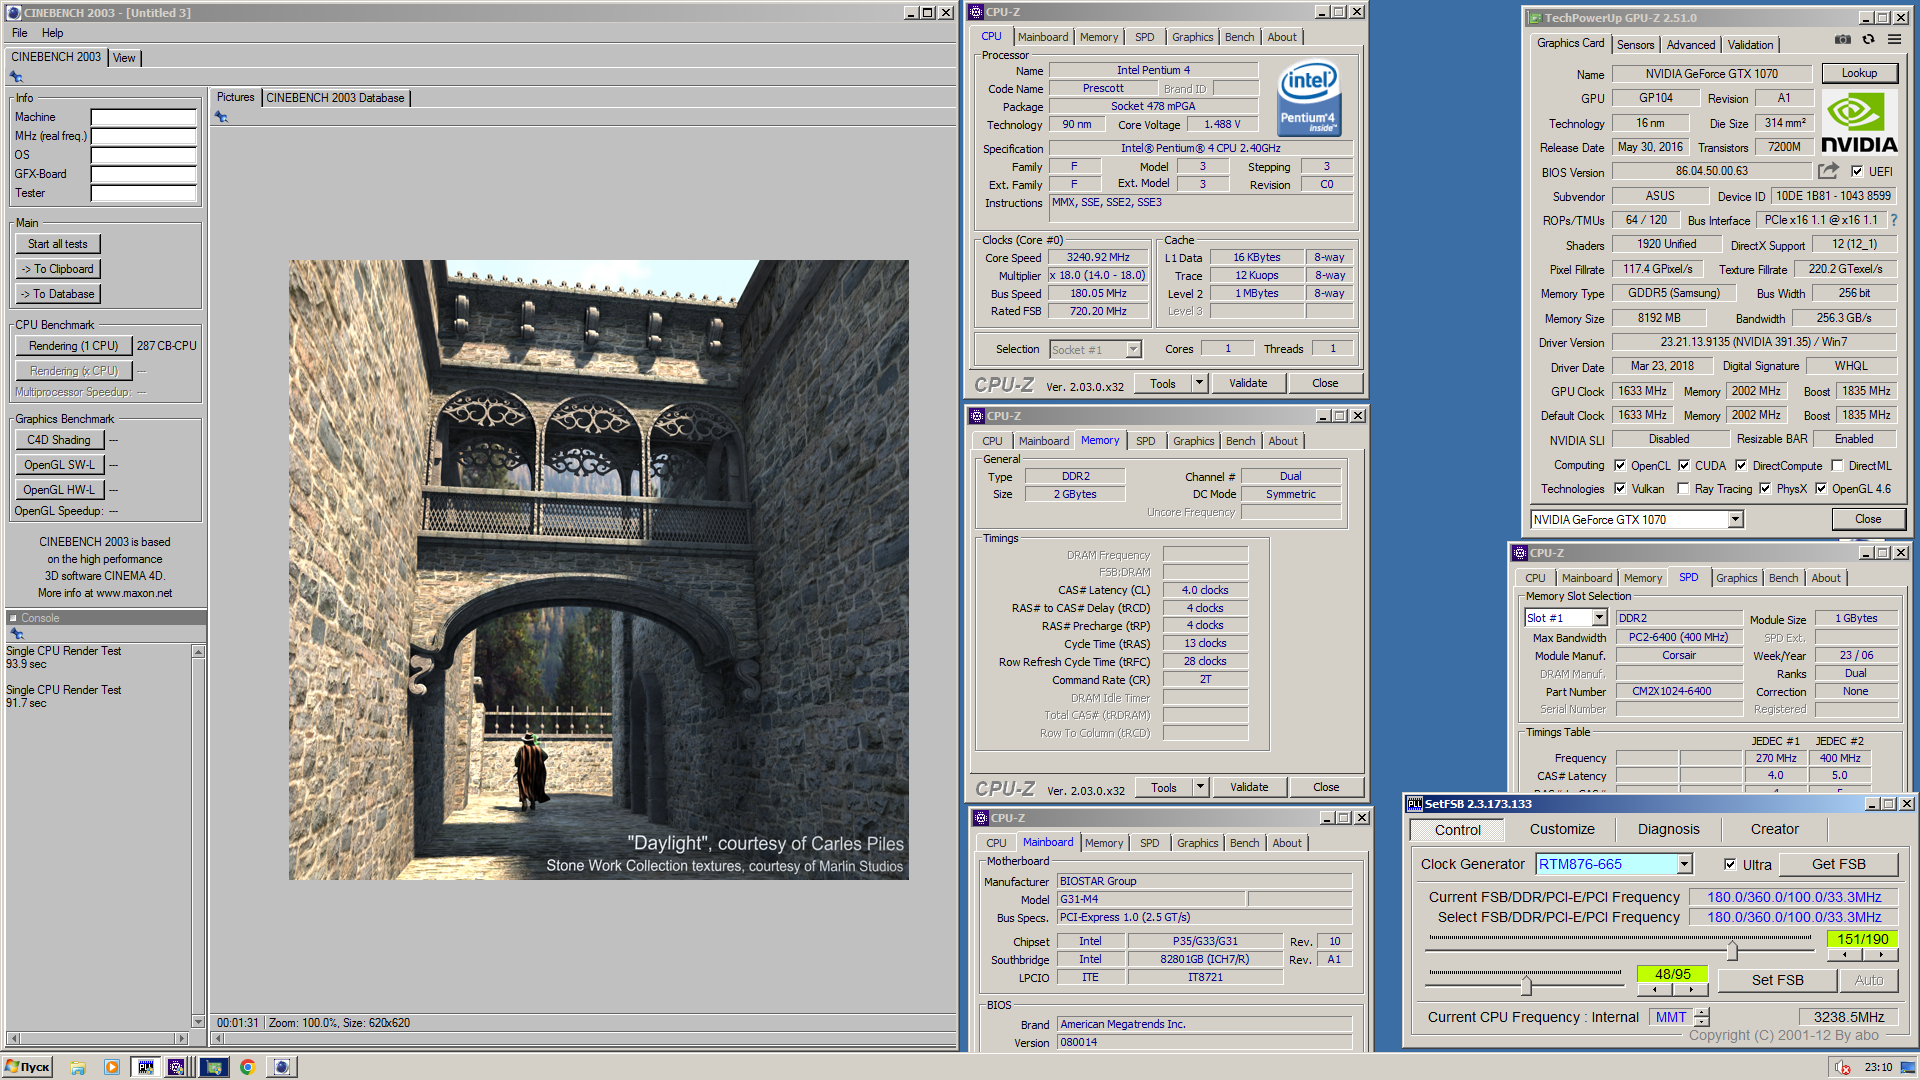Switch to the CINEBENCH taskbar item
Viewport: 1920px width, 1080px height.
click(282, 1067)
